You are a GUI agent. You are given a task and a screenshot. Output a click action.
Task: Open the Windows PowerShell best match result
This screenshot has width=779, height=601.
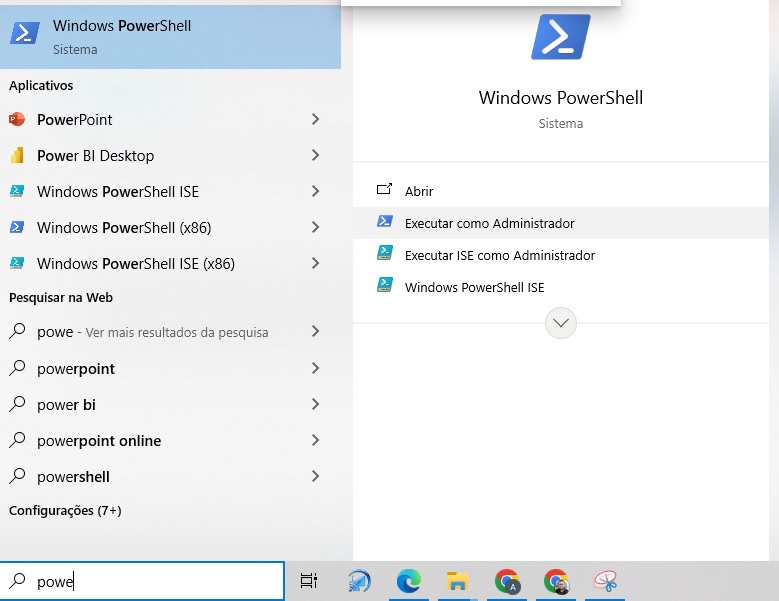click(170, 37)
